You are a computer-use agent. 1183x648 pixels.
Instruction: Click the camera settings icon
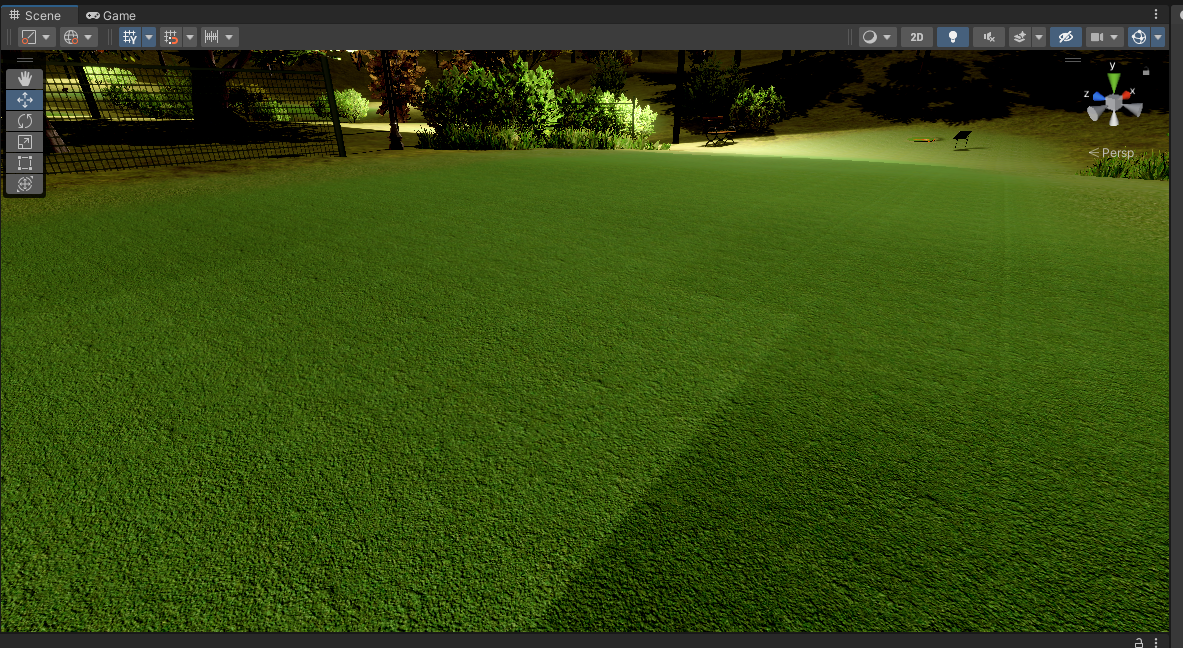pyautogui.click(x=1098, y=36)
